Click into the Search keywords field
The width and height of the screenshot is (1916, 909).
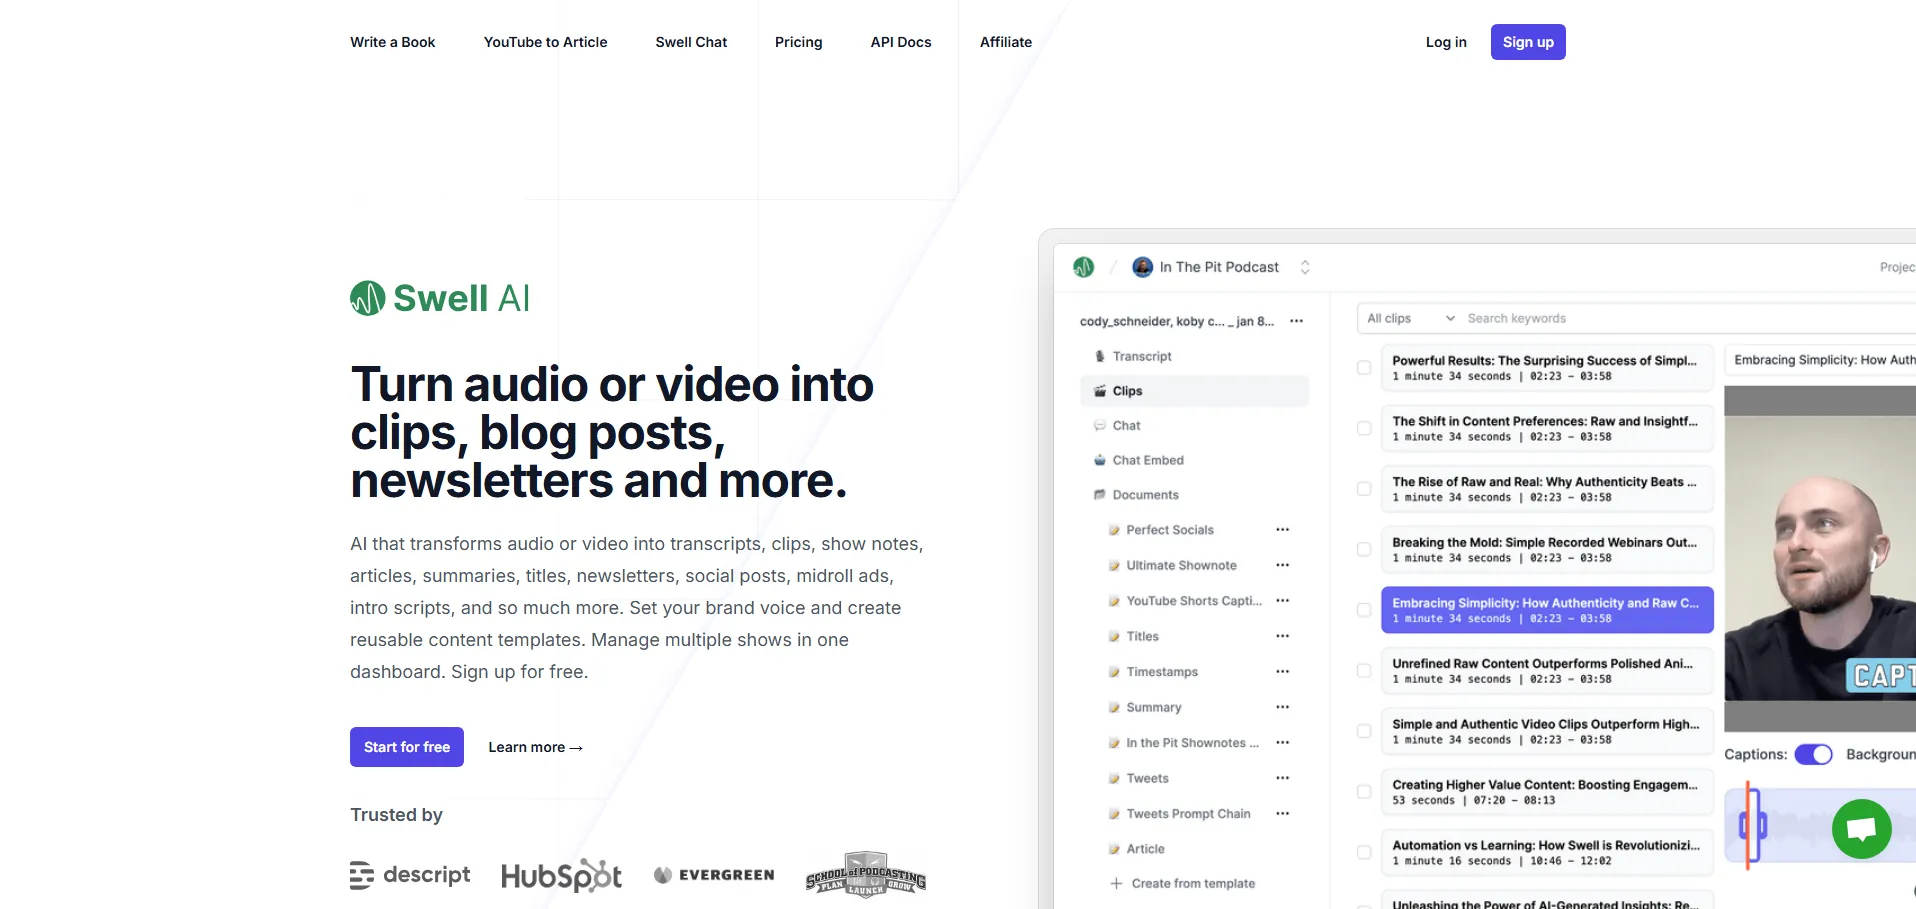1600,319
